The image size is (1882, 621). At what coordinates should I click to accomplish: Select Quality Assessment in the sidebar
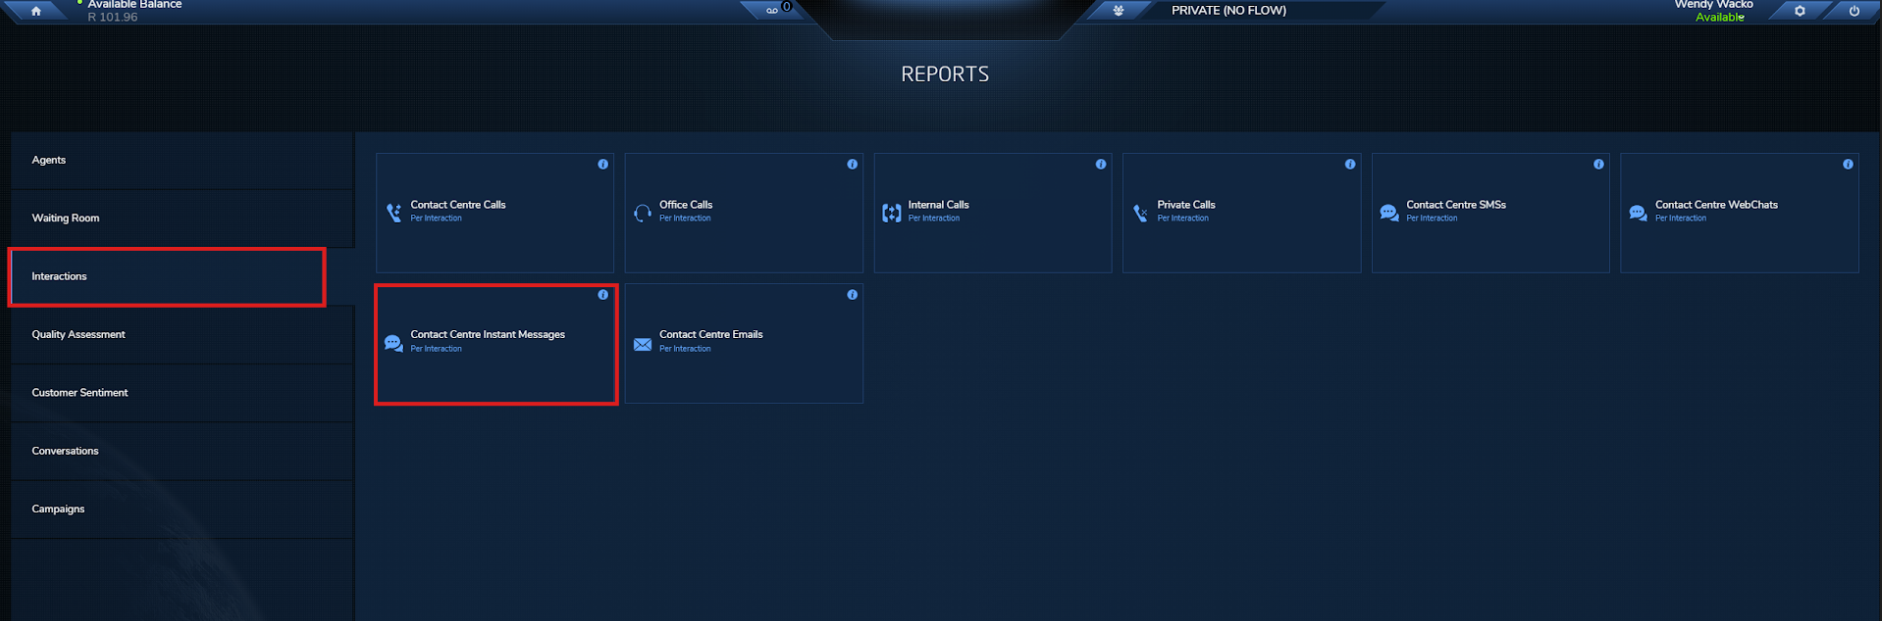pyautogui.click(x=182, y=335)
